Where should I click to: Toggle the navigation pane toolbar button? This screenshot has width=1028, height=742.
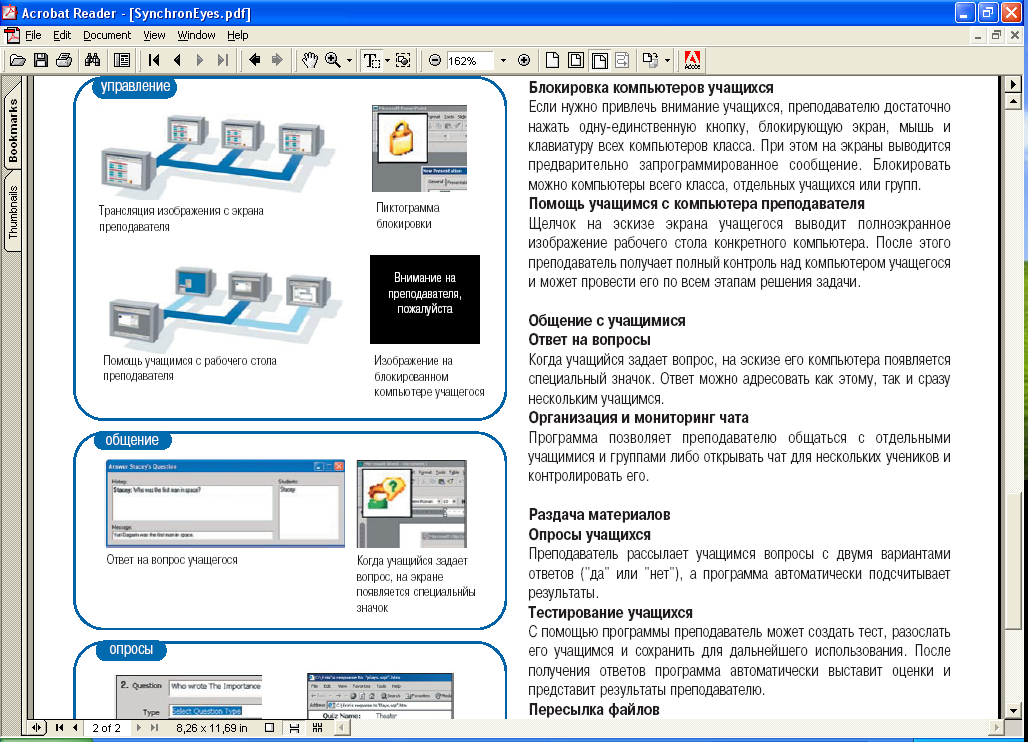coord(122,60)
